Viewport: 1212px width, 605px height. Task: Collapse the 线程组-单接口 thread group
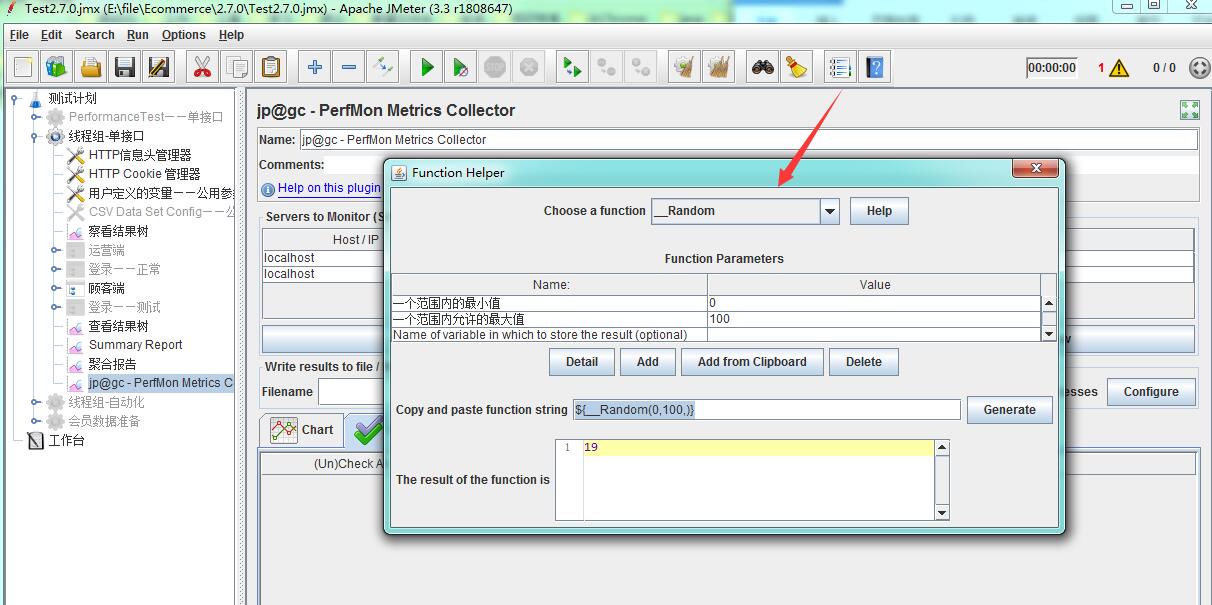35,136
